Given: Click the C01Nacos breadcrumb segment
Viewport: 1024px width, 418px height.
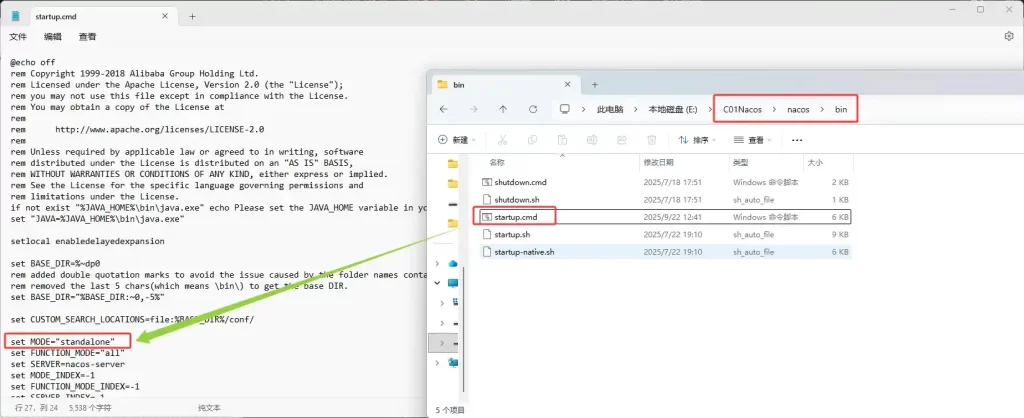Looking at the screenshot, I should (745, 109).
